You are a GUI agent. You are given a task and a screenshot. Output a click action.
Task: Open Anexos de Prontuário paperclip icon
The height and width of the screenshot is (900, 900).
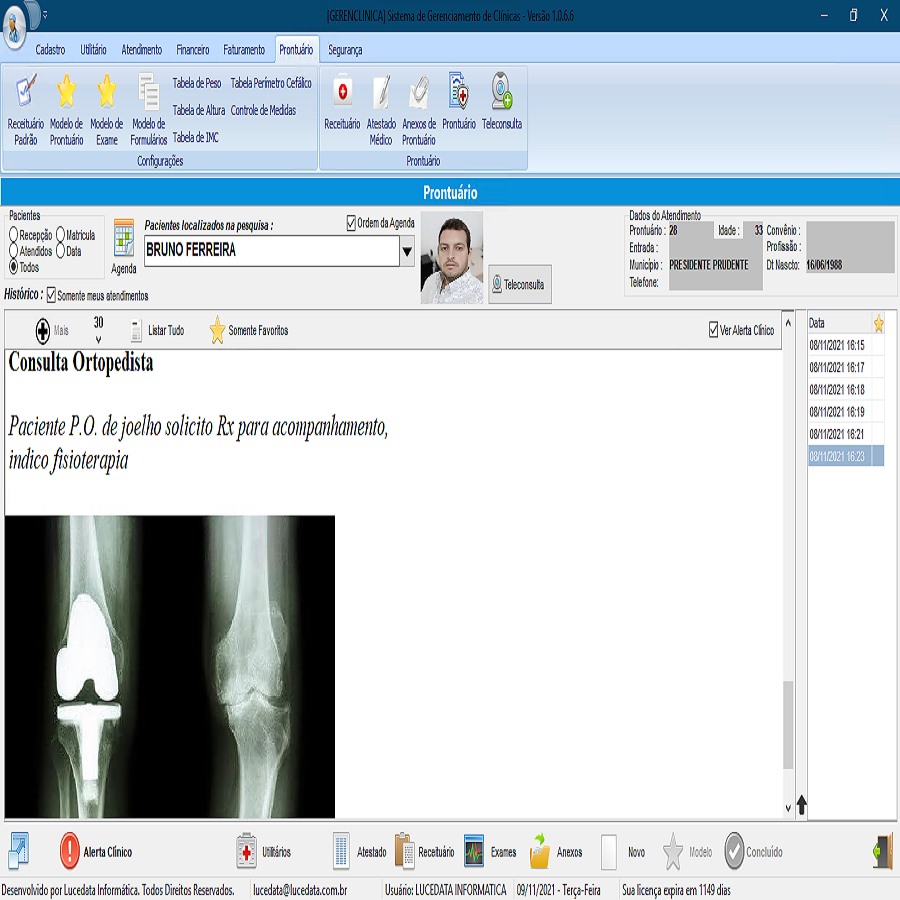coord(419,93)
